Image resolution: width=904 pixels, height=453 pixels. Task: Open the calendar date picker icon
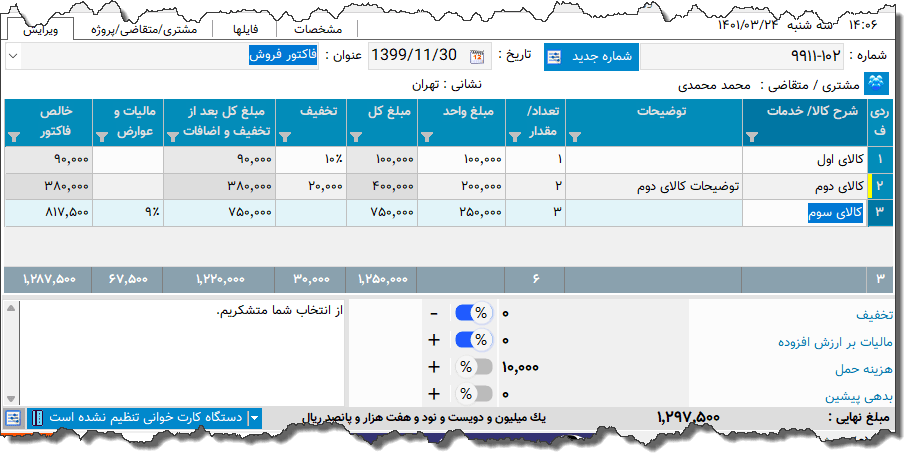(477, 56)
